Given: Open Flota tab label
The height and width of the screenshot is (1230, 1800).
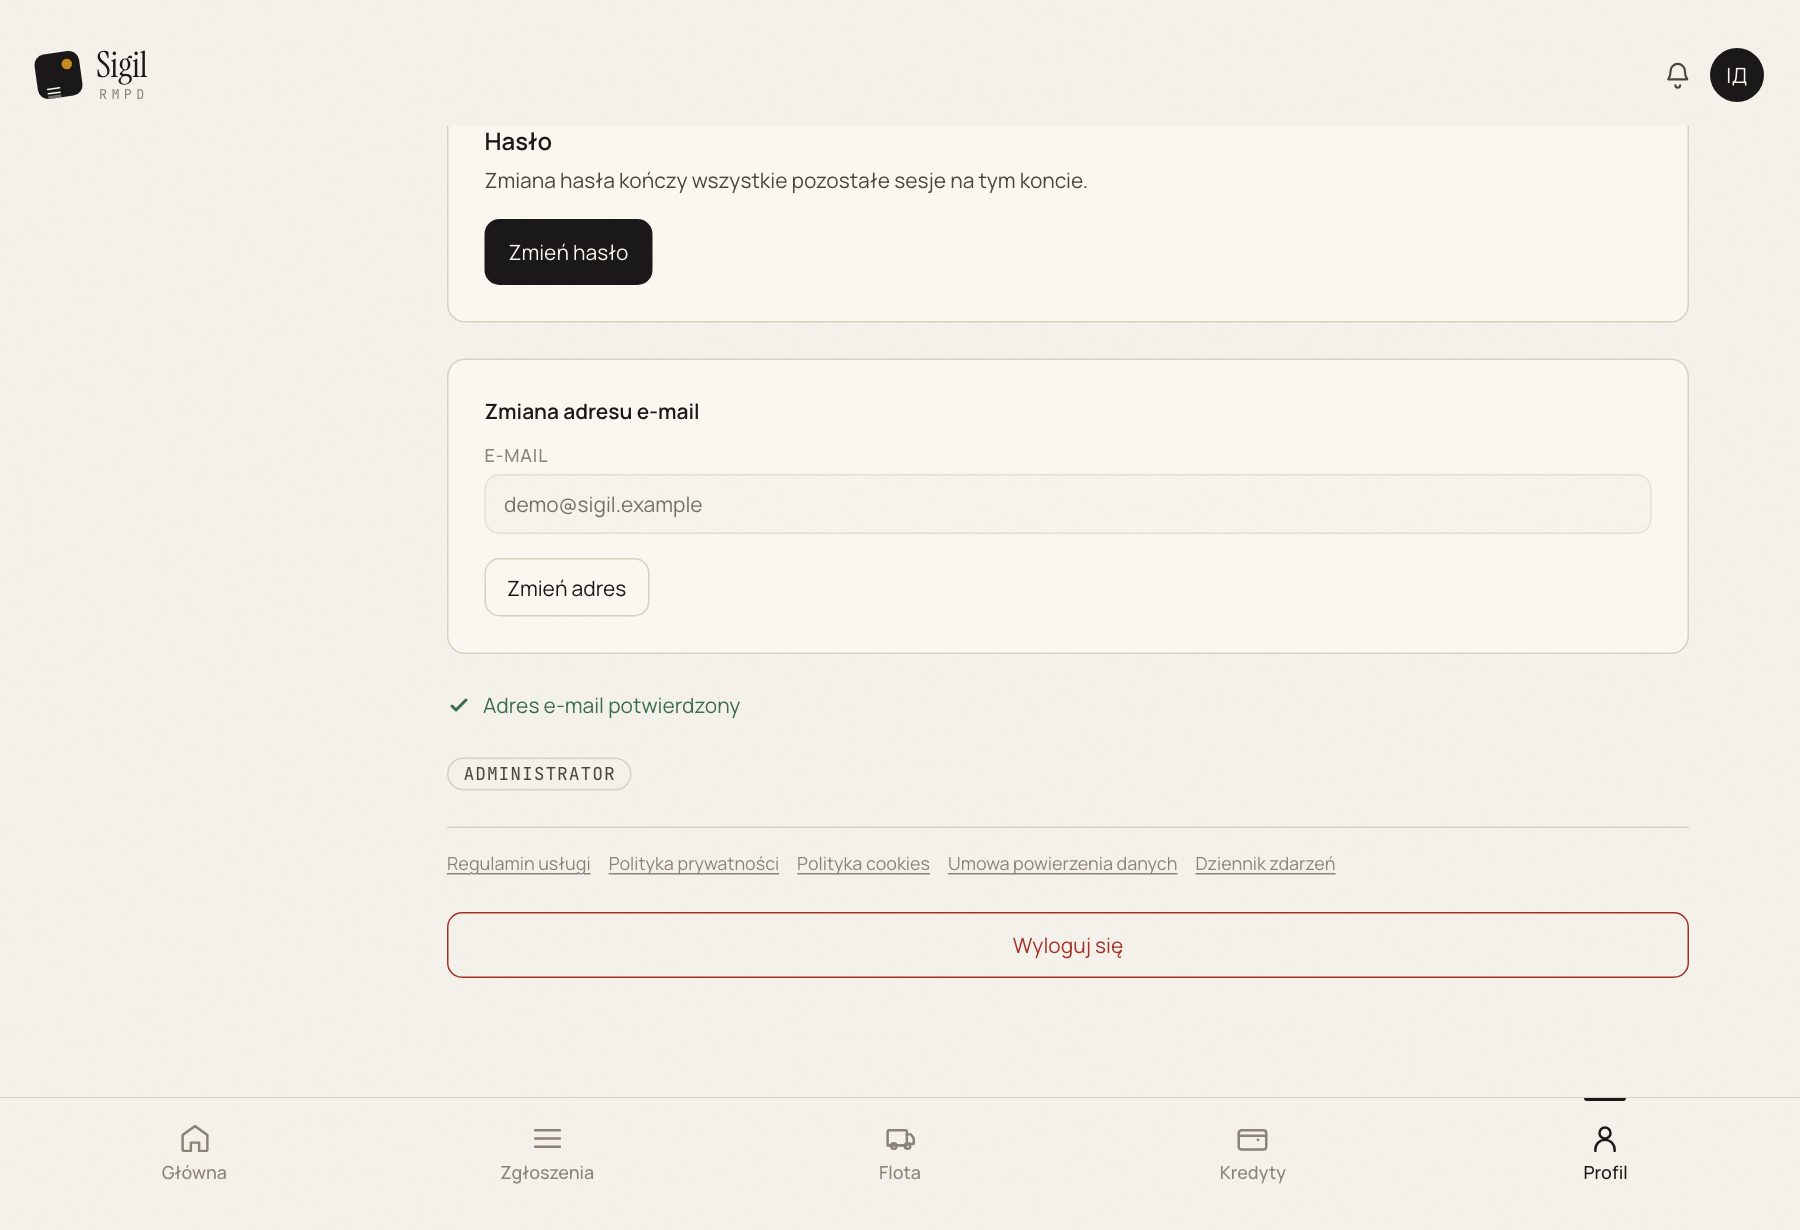Looking at the screenshot, I should coord(900,1172).
